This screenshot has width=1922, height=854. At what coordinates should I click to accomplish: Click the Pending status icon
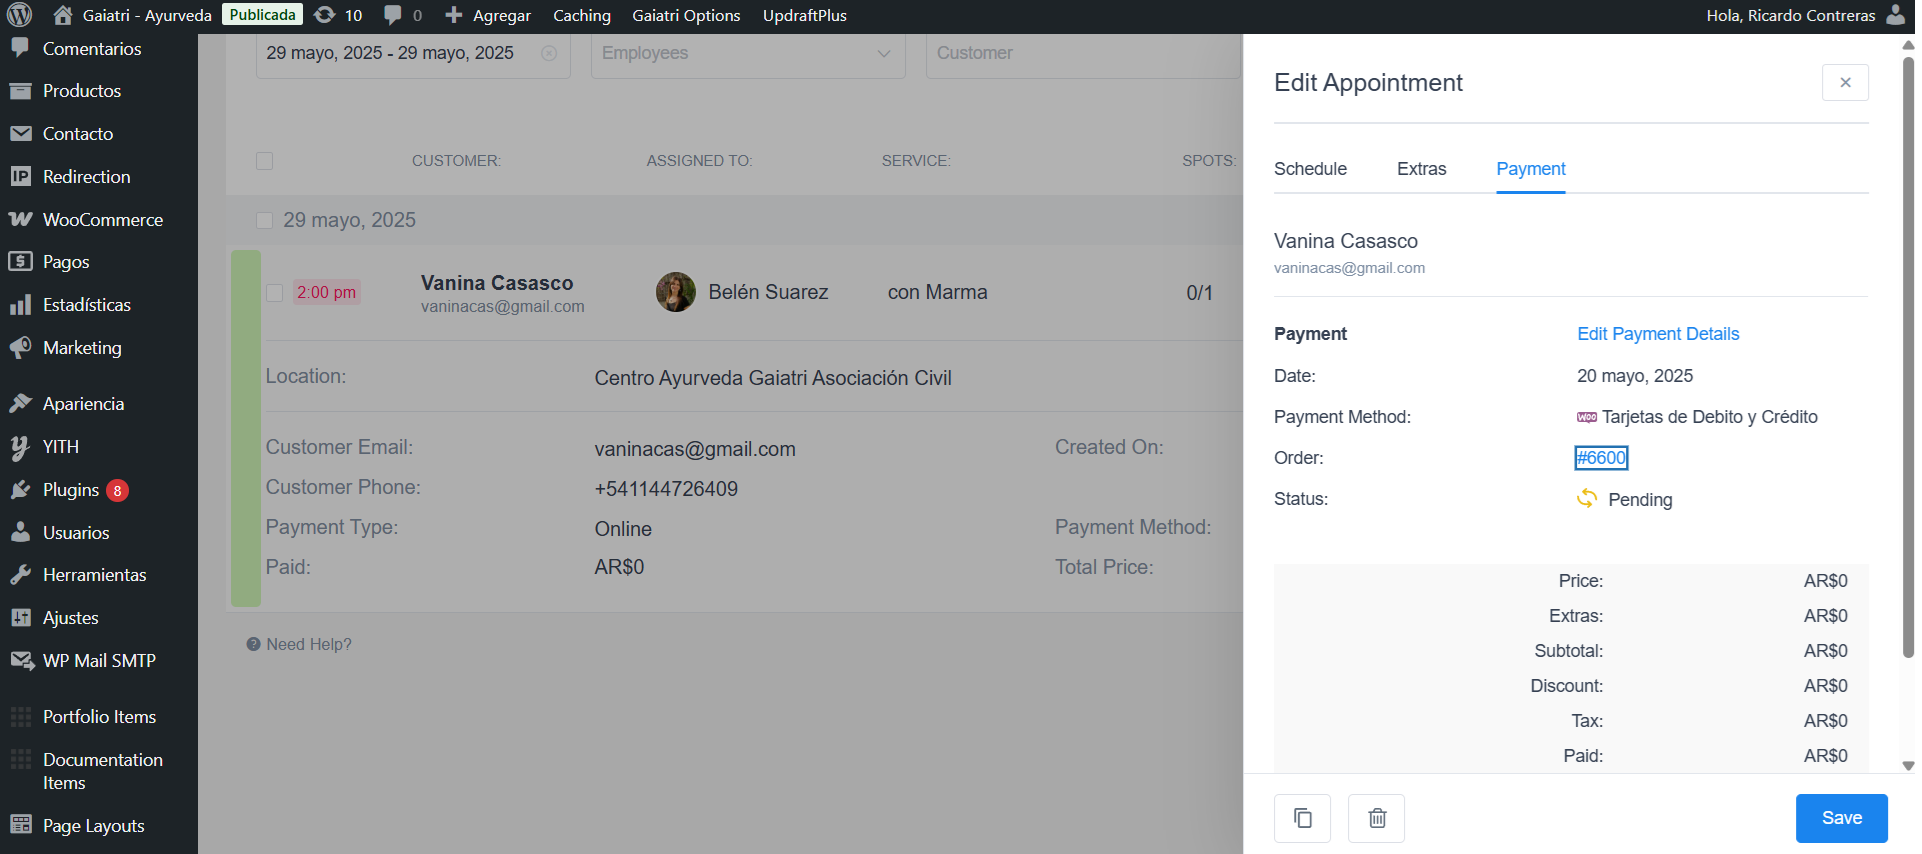point(1587,498)
